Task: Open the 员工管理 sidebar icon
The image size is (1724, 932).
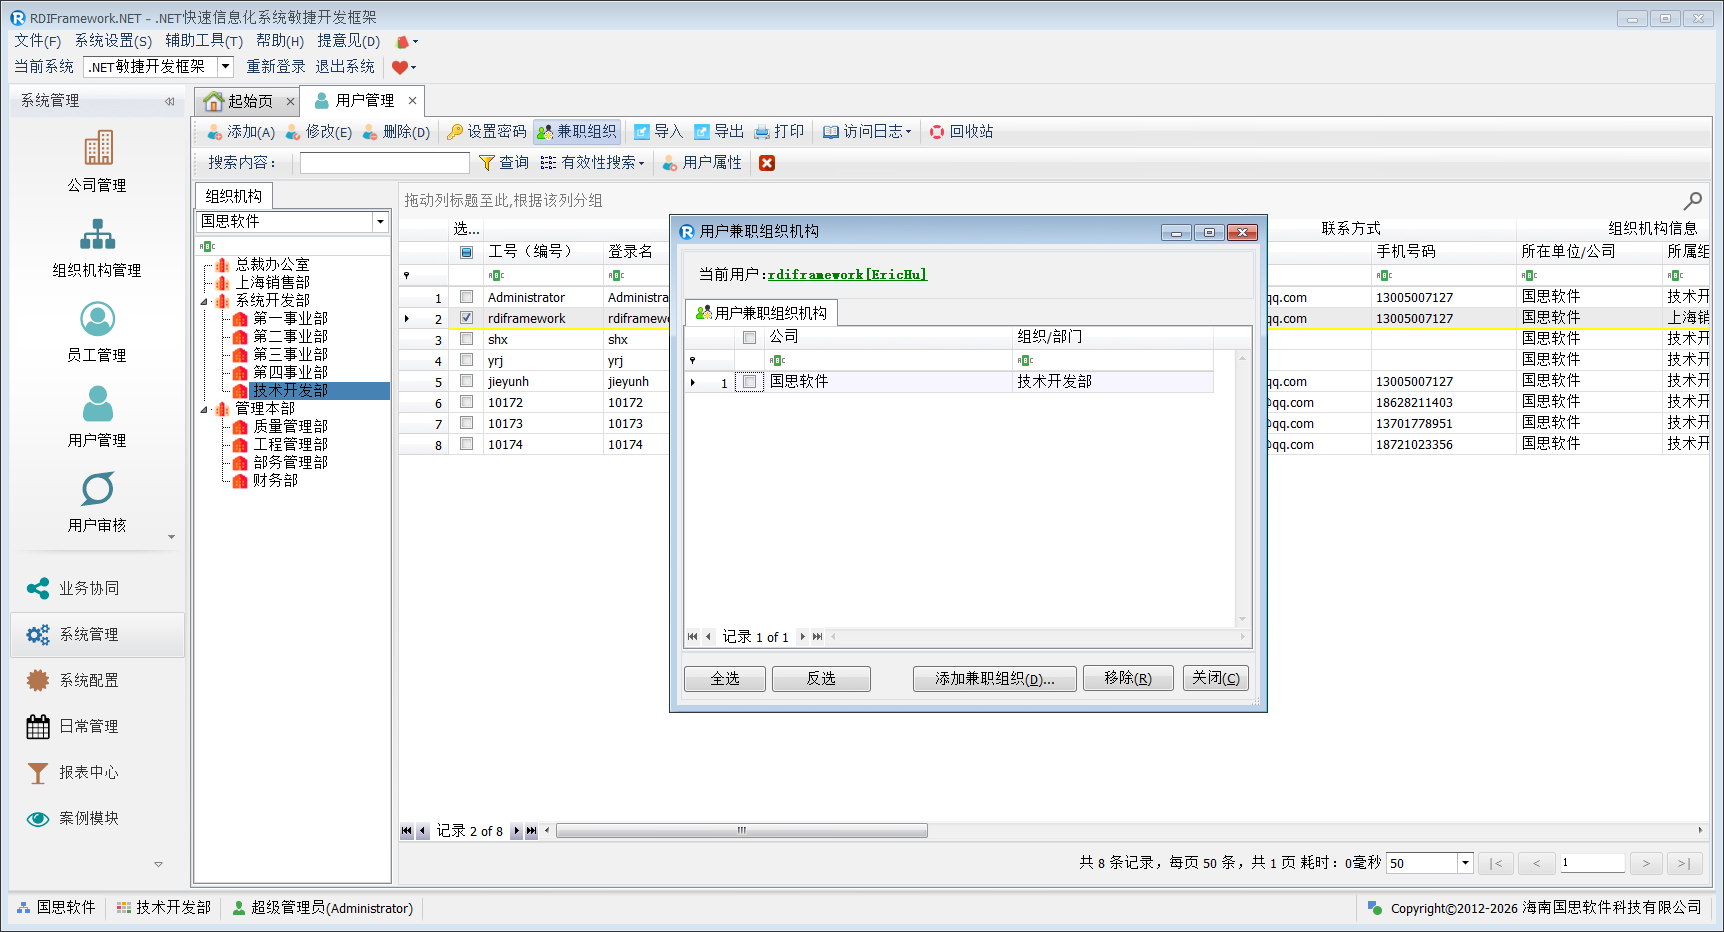Action: [98, 320]
